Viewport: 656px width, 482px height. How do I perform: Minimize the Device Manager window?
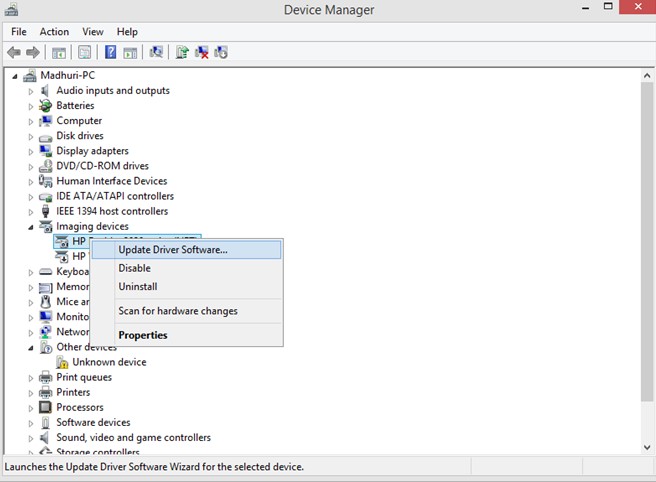(586, 8)
